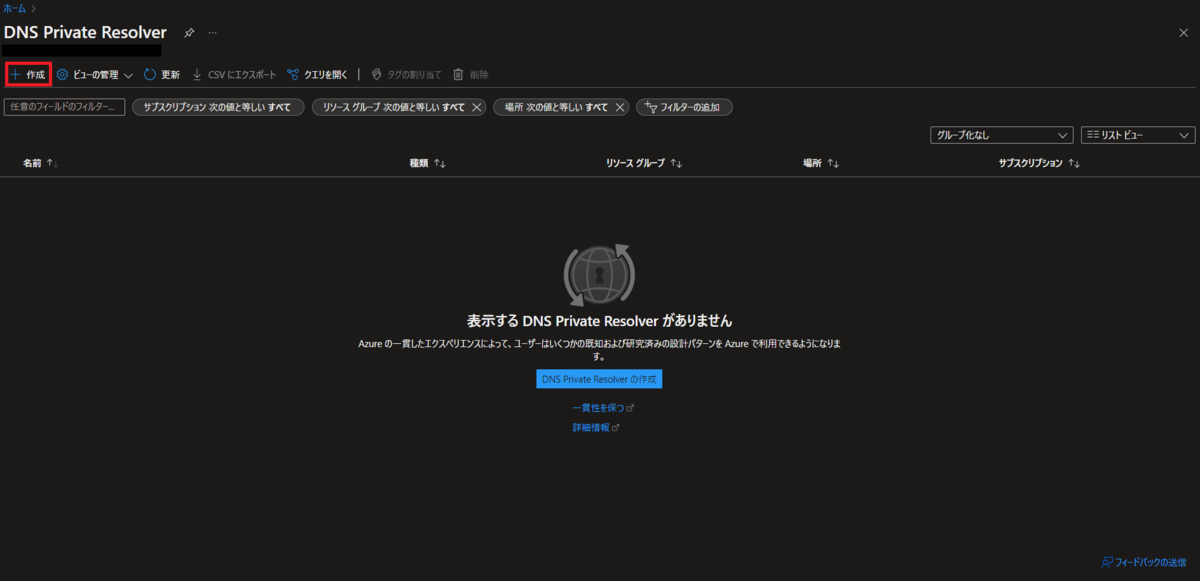Remove the 場所 filter with X

pyautogui.click(x=620, y=107)
